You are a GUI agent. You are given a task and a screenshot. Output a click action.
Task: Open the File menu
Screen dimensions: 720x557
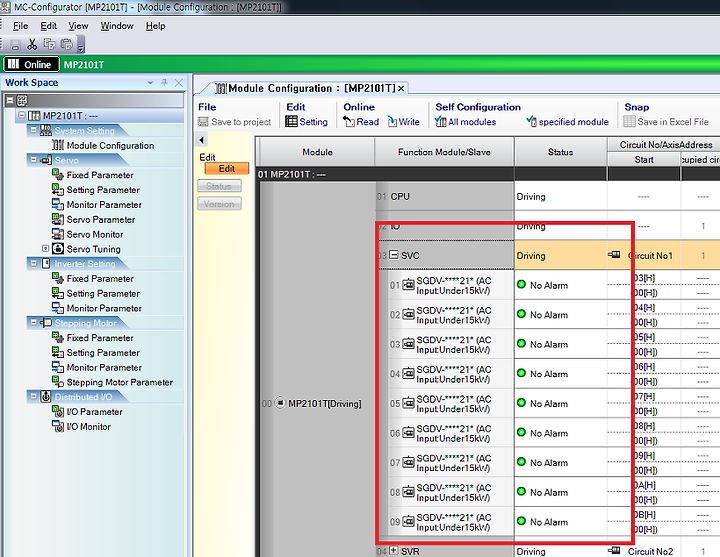coord(20,26)
